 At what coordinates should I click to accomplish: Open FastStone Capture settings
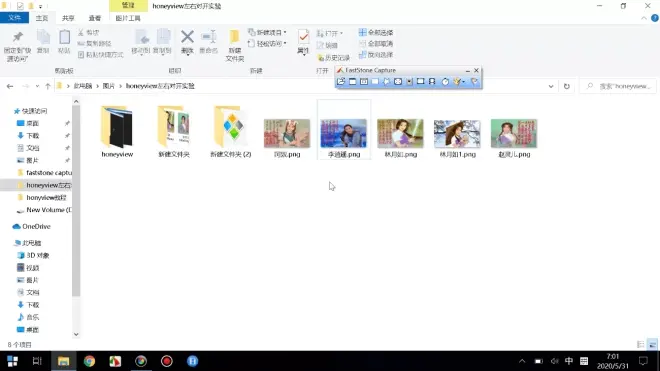pyautogui.click(x=474, y=82)
